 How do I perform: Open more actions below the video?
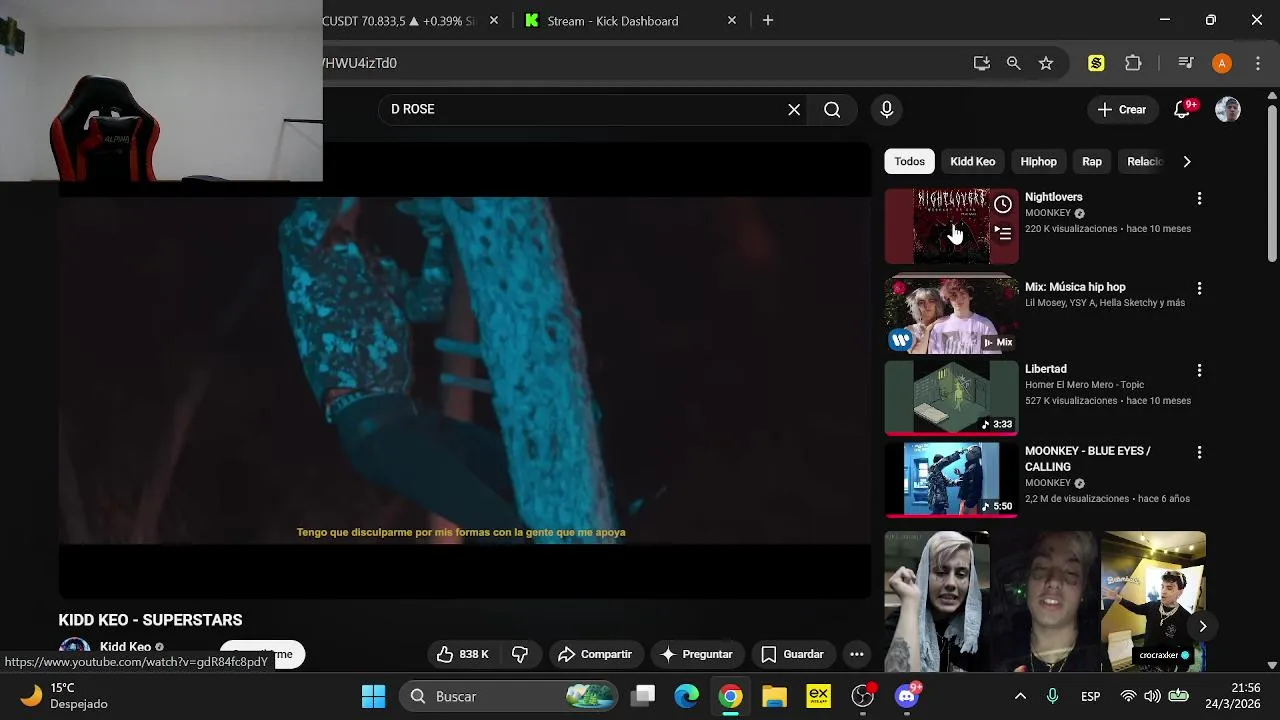pyautogui.click(x=857, y=654)
